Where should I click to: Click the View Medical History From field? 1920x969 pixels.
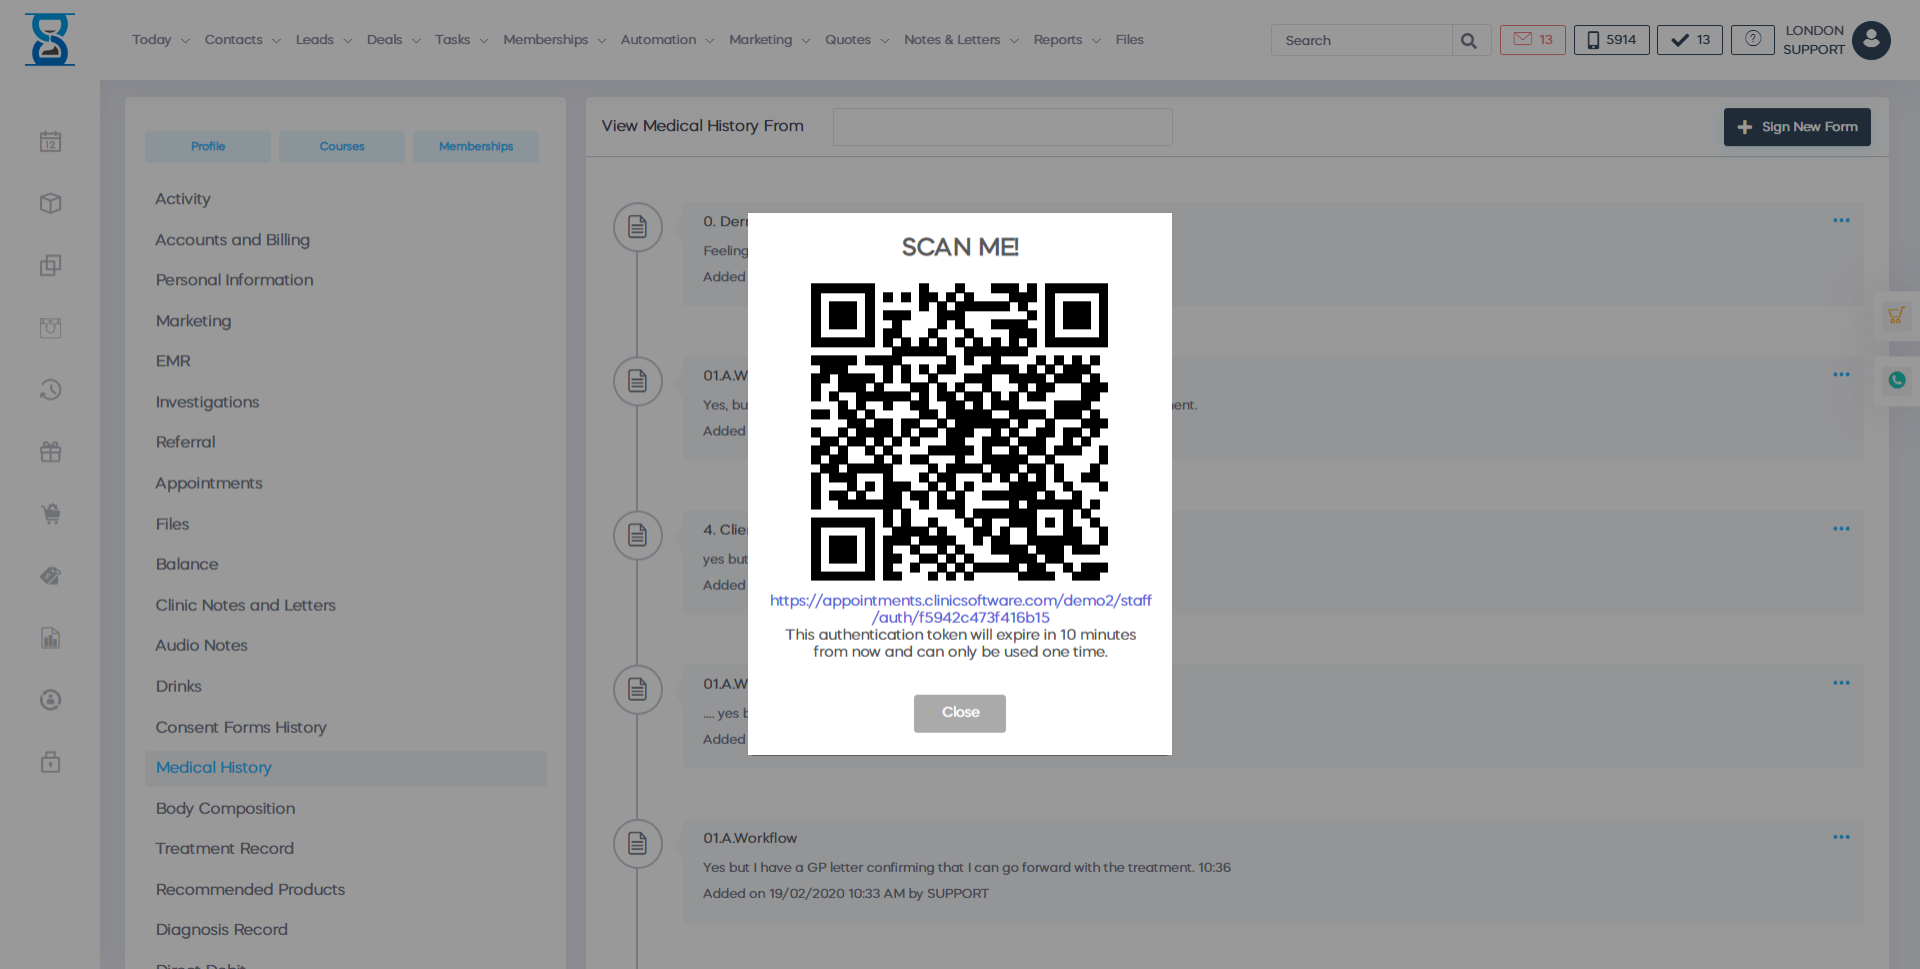1002,127
